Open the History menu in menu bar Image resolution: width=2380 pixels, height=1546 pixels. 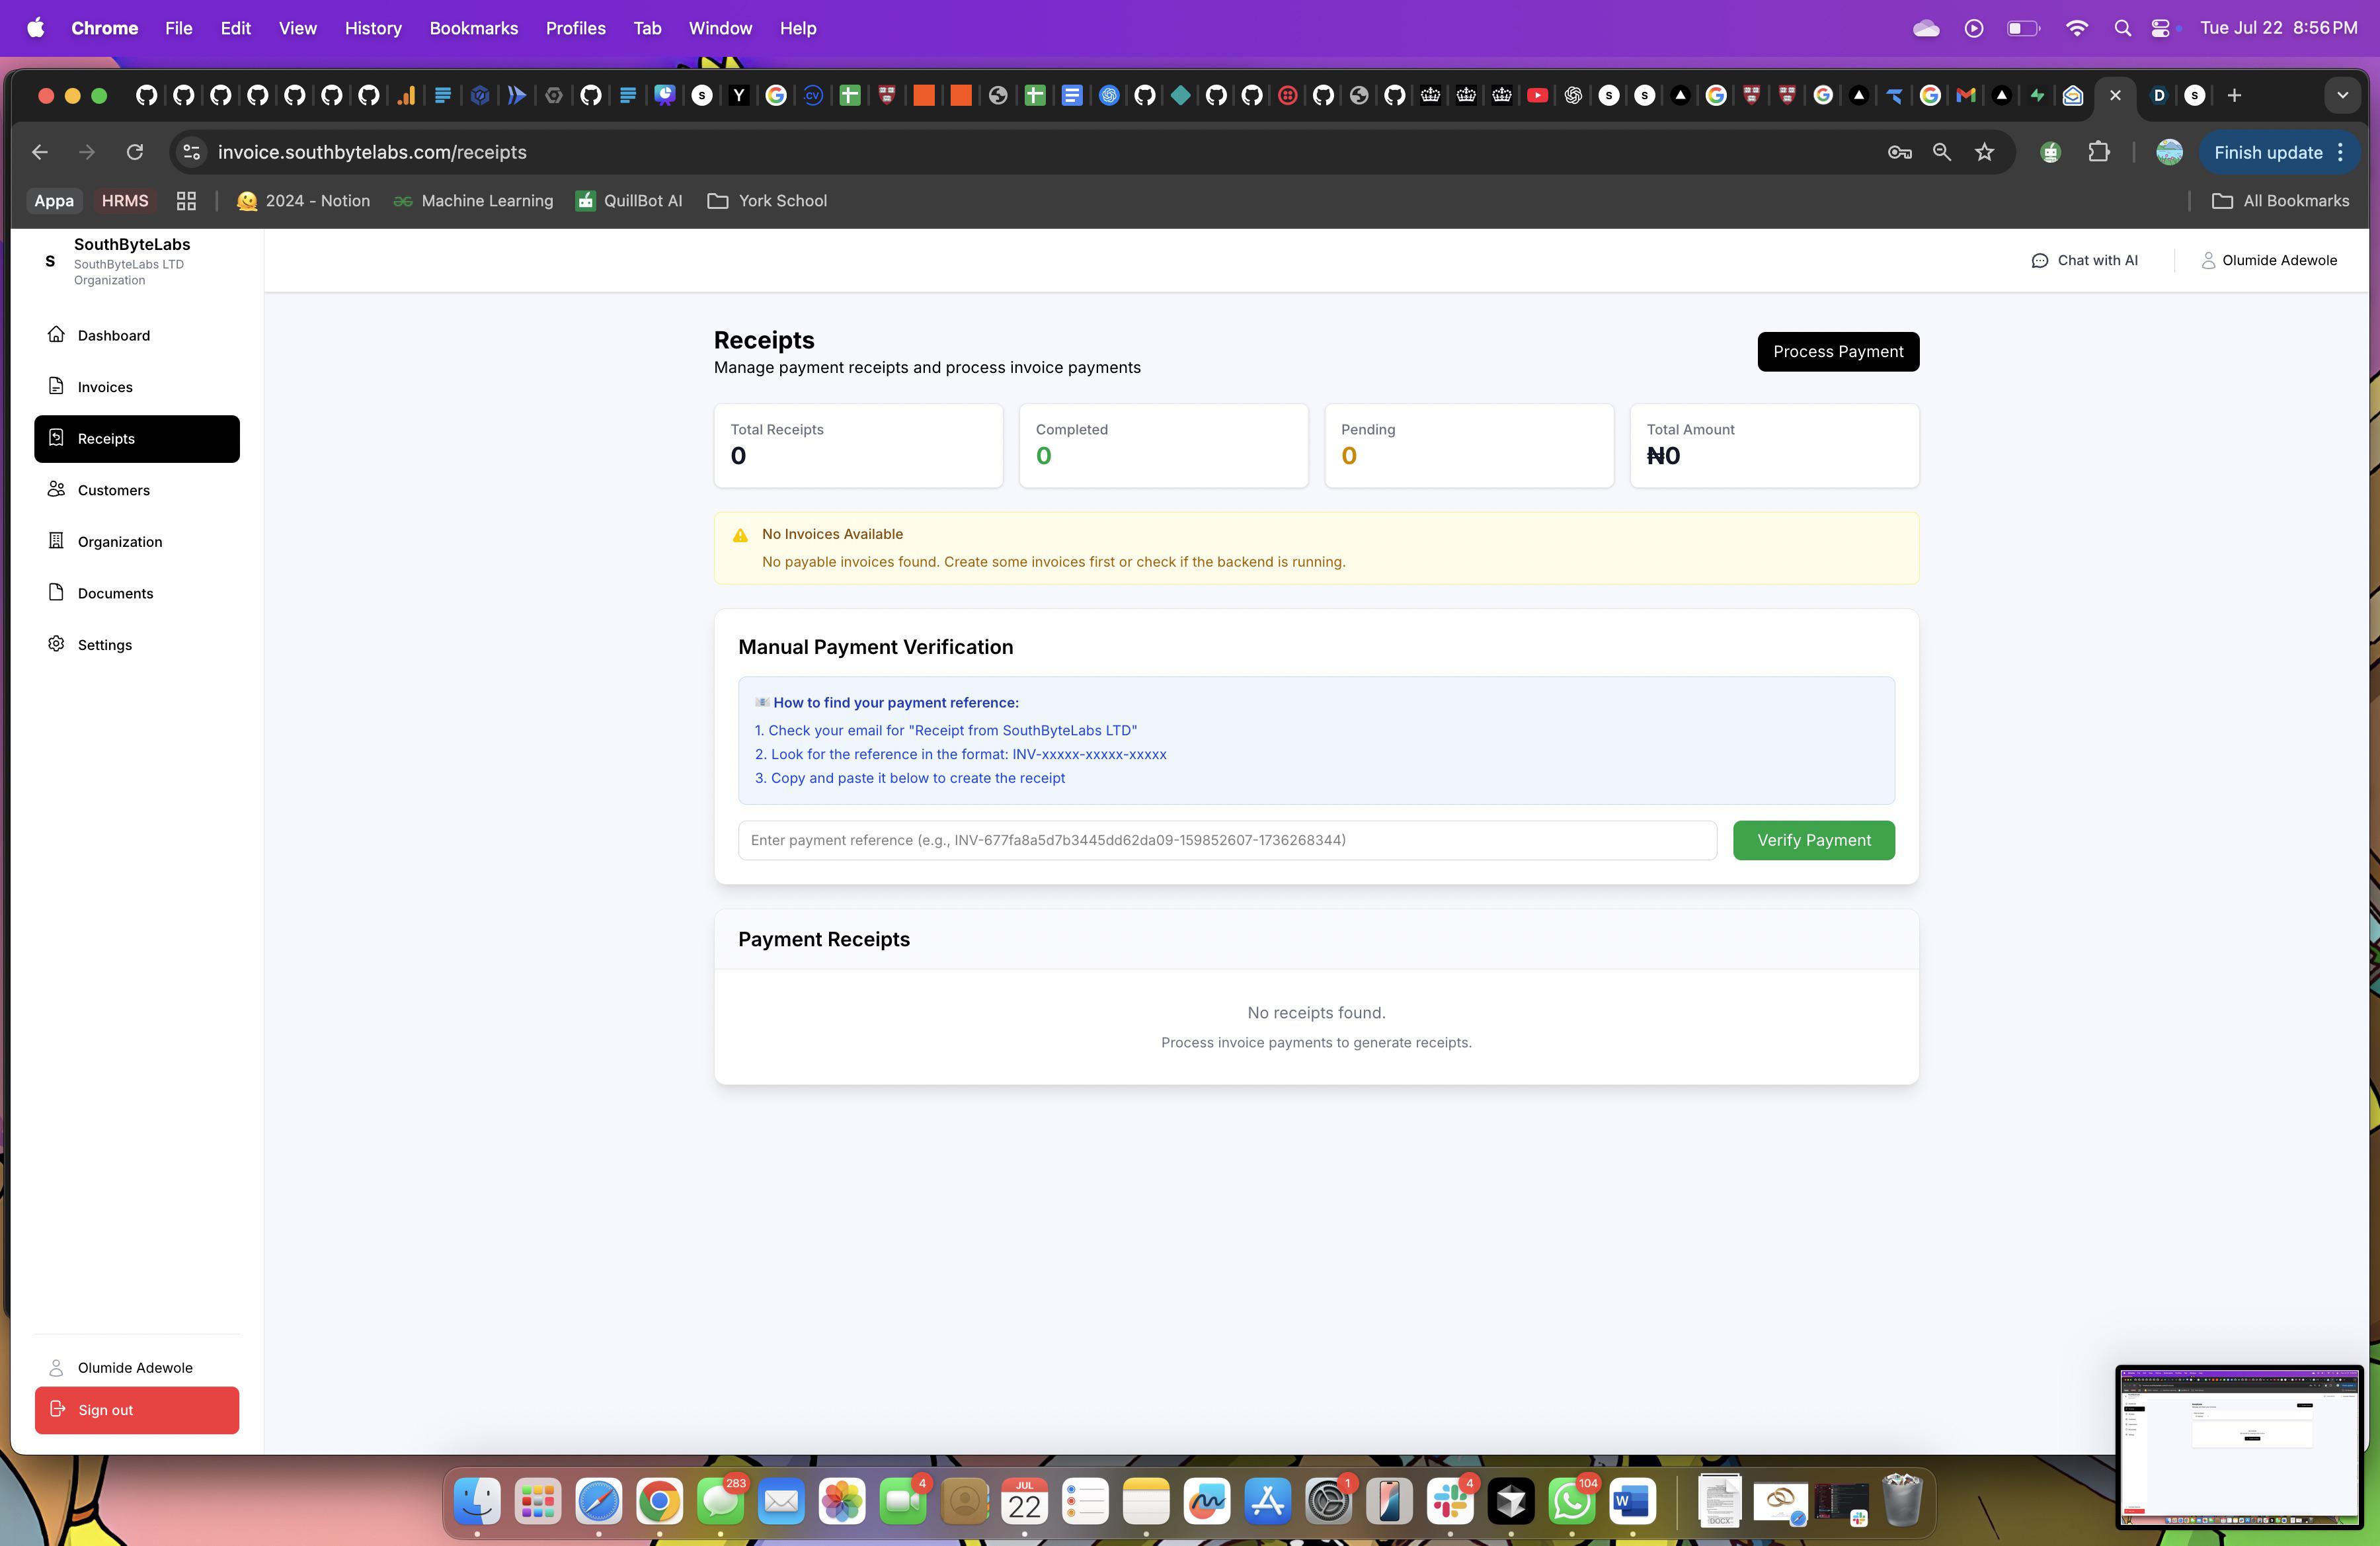(x=373, y=28)
